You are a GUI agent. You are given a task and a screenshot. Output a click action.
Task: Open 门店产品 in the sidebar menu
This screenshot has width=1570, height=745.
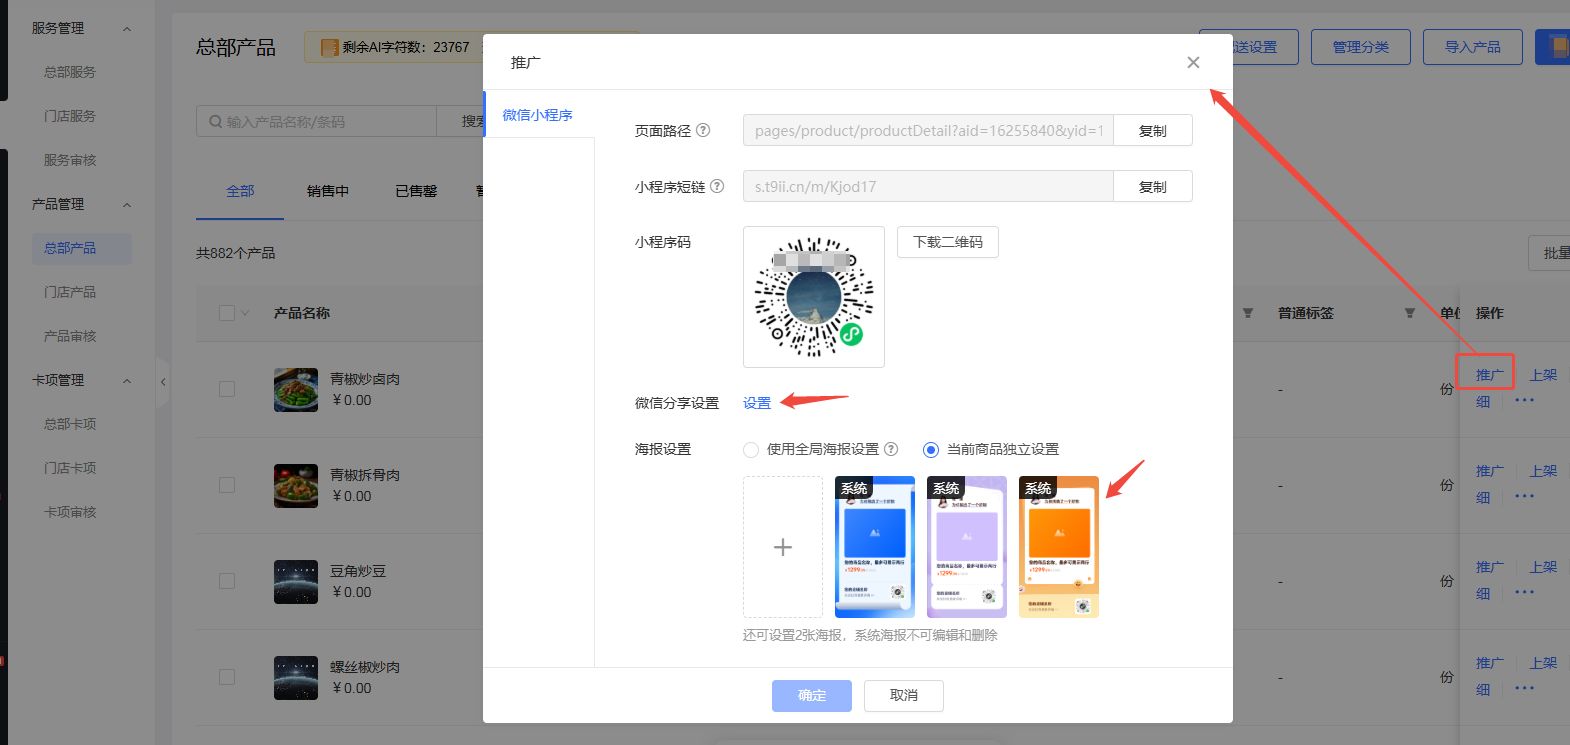(x=70, y=292)
